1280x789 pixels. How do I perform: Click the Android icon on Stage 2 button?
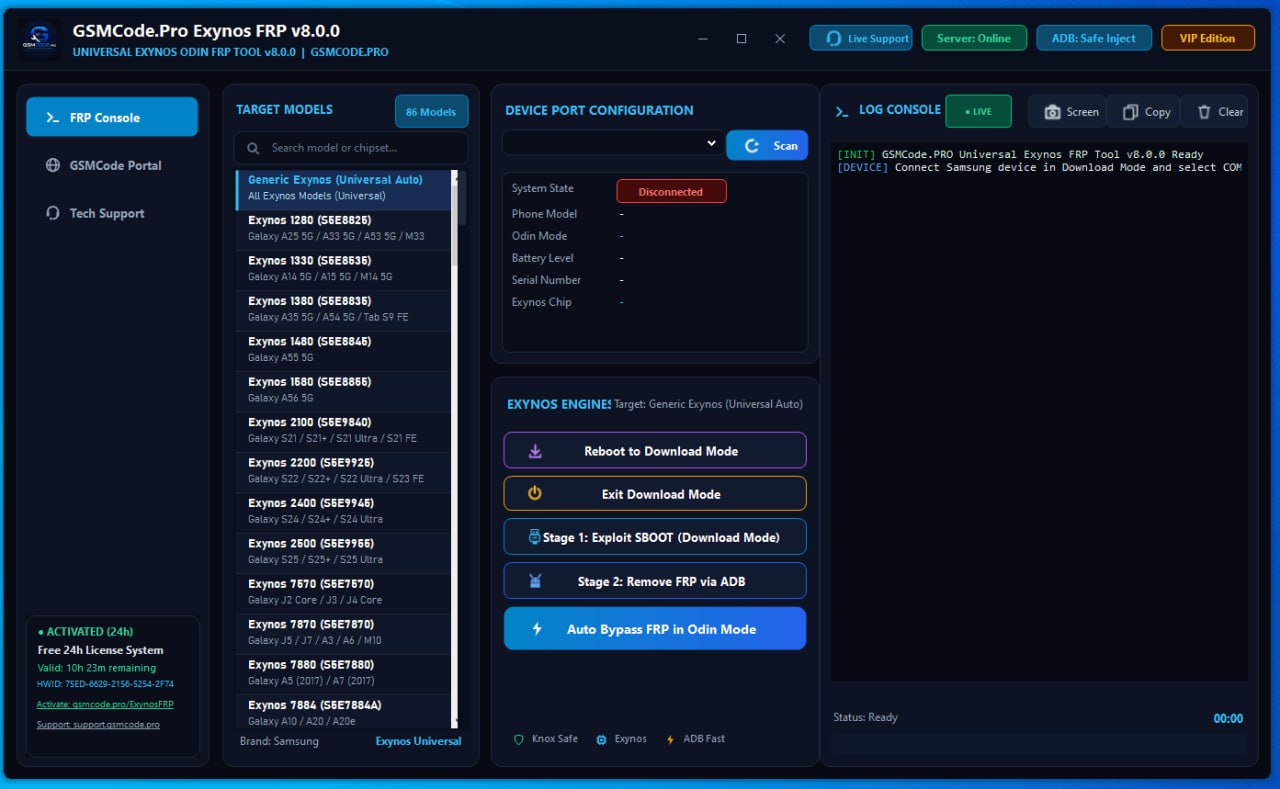coord(535,581)
